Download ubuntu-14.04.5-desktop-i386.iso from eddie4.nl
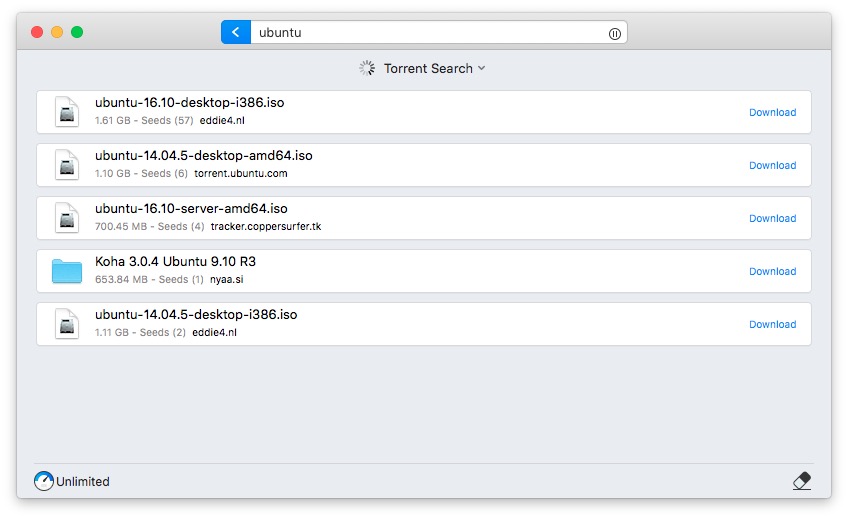Screen dimensions: 848x519 click(772, 325)
